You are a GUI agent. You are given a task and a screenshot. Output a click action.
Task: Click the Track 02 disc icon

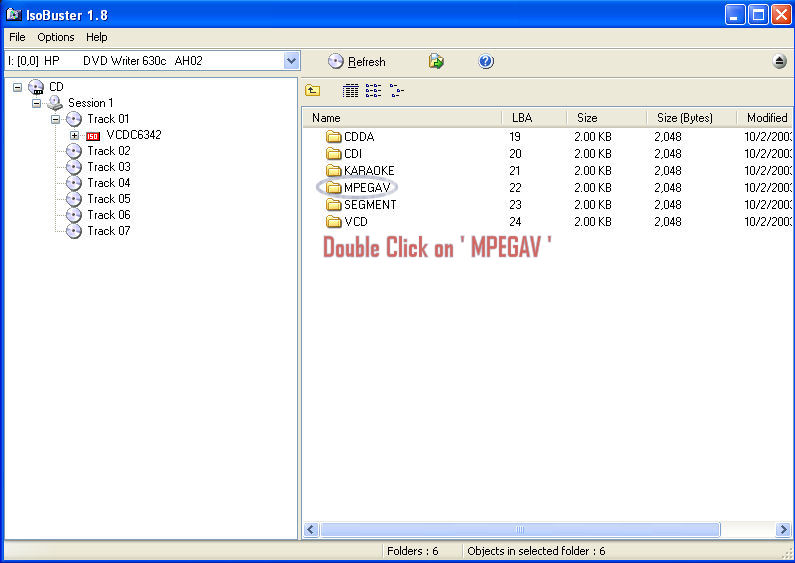pyautogui.click(x=74, y=151)
